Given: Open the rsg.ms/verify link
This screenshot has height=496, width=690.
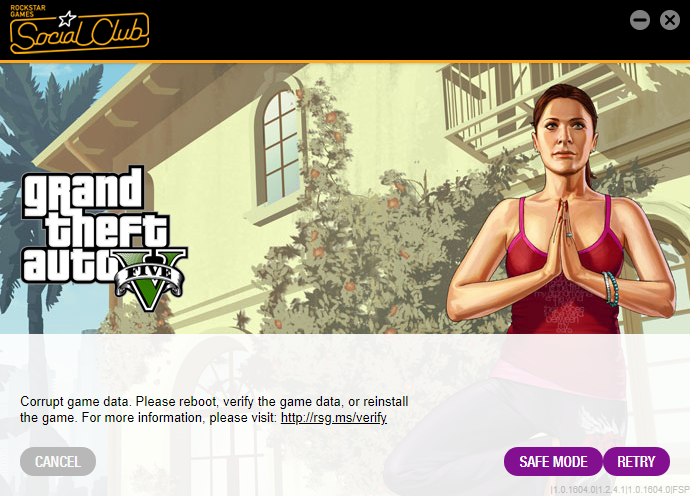Looking at the screenshot, I should 334,417.
